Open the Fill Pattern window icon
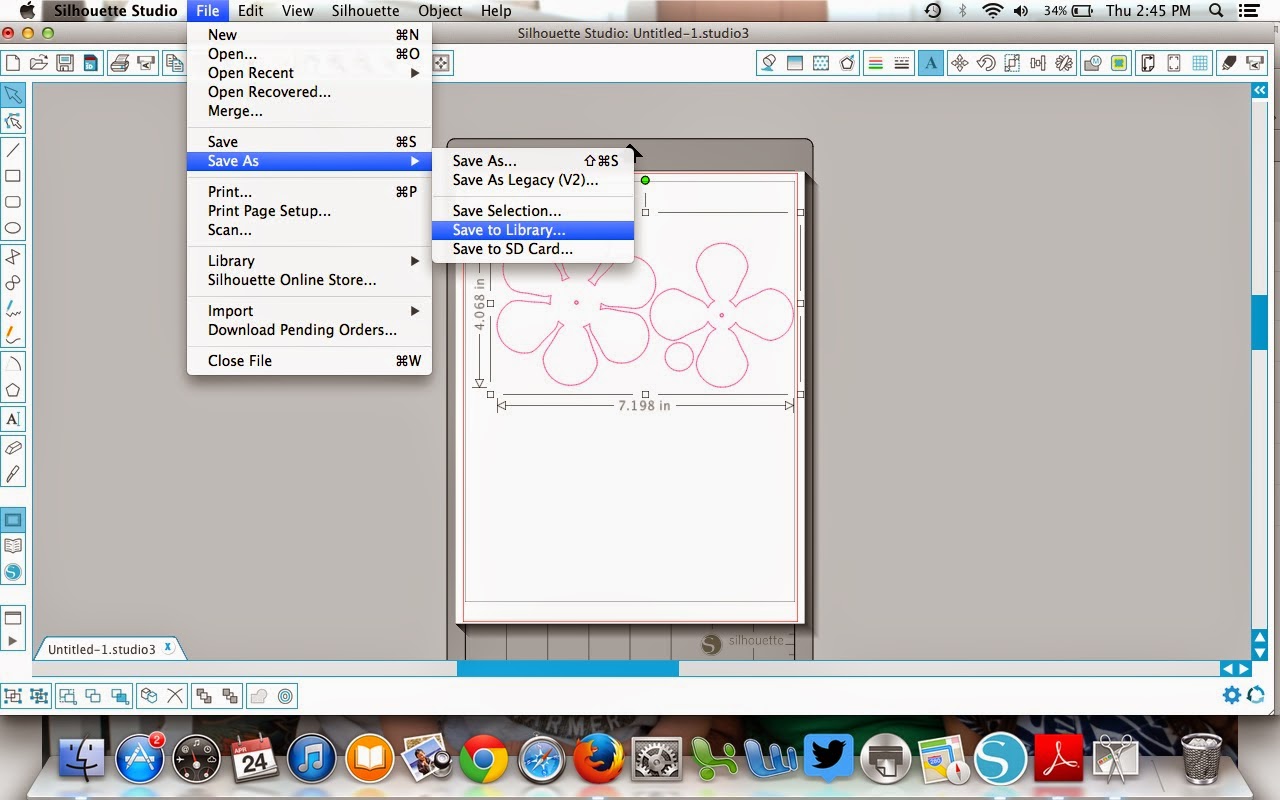This screenshot has width=1280, height=800. [x=821, y=63]
